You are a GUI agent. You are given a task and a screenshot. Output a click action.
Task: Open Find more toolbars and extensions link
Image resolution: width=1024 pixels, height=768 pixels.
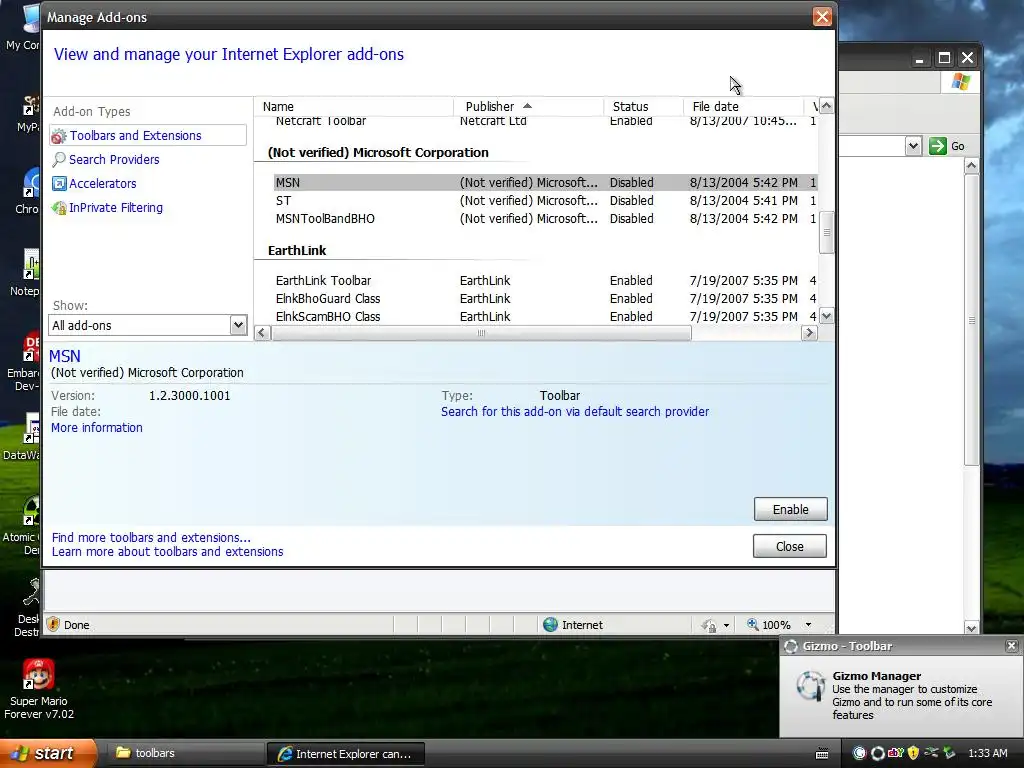click(151, 537)
